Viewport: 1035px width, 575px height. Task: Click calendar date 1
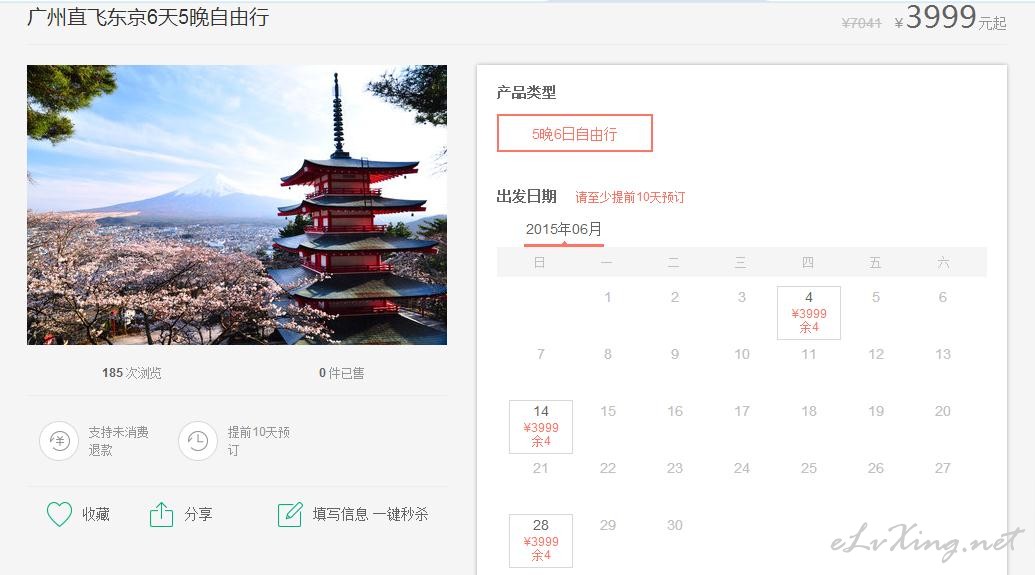tap(608, 297)
